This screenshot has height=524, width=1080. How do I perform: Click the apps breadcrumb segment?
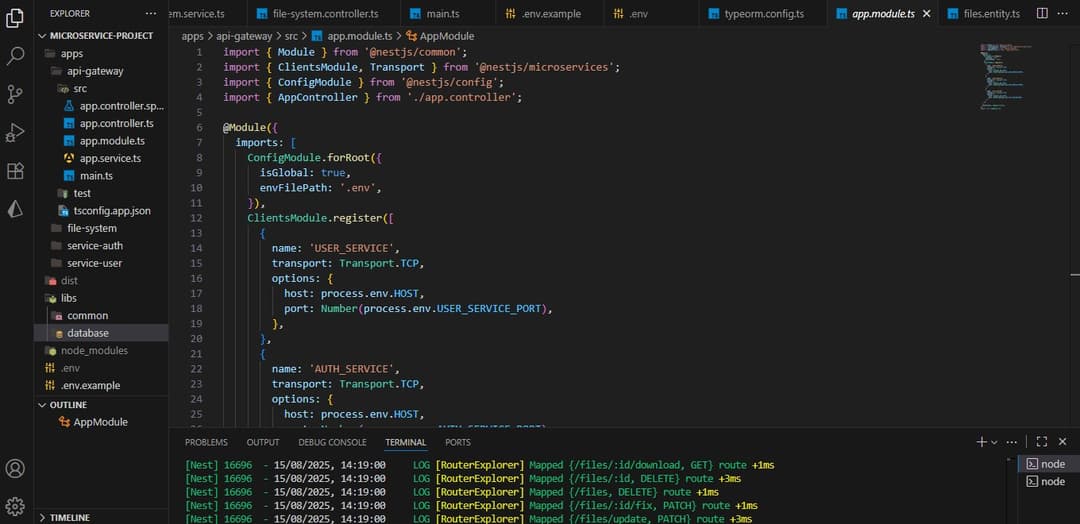click(x=193, y=36)
